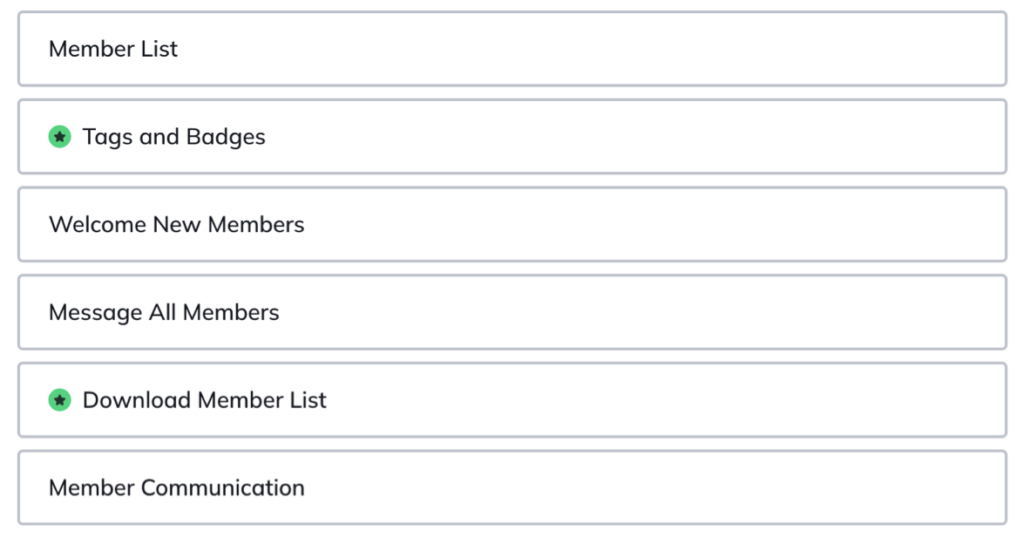
Task: Click the Tags and Badges text label
Action: pos(174,137)
